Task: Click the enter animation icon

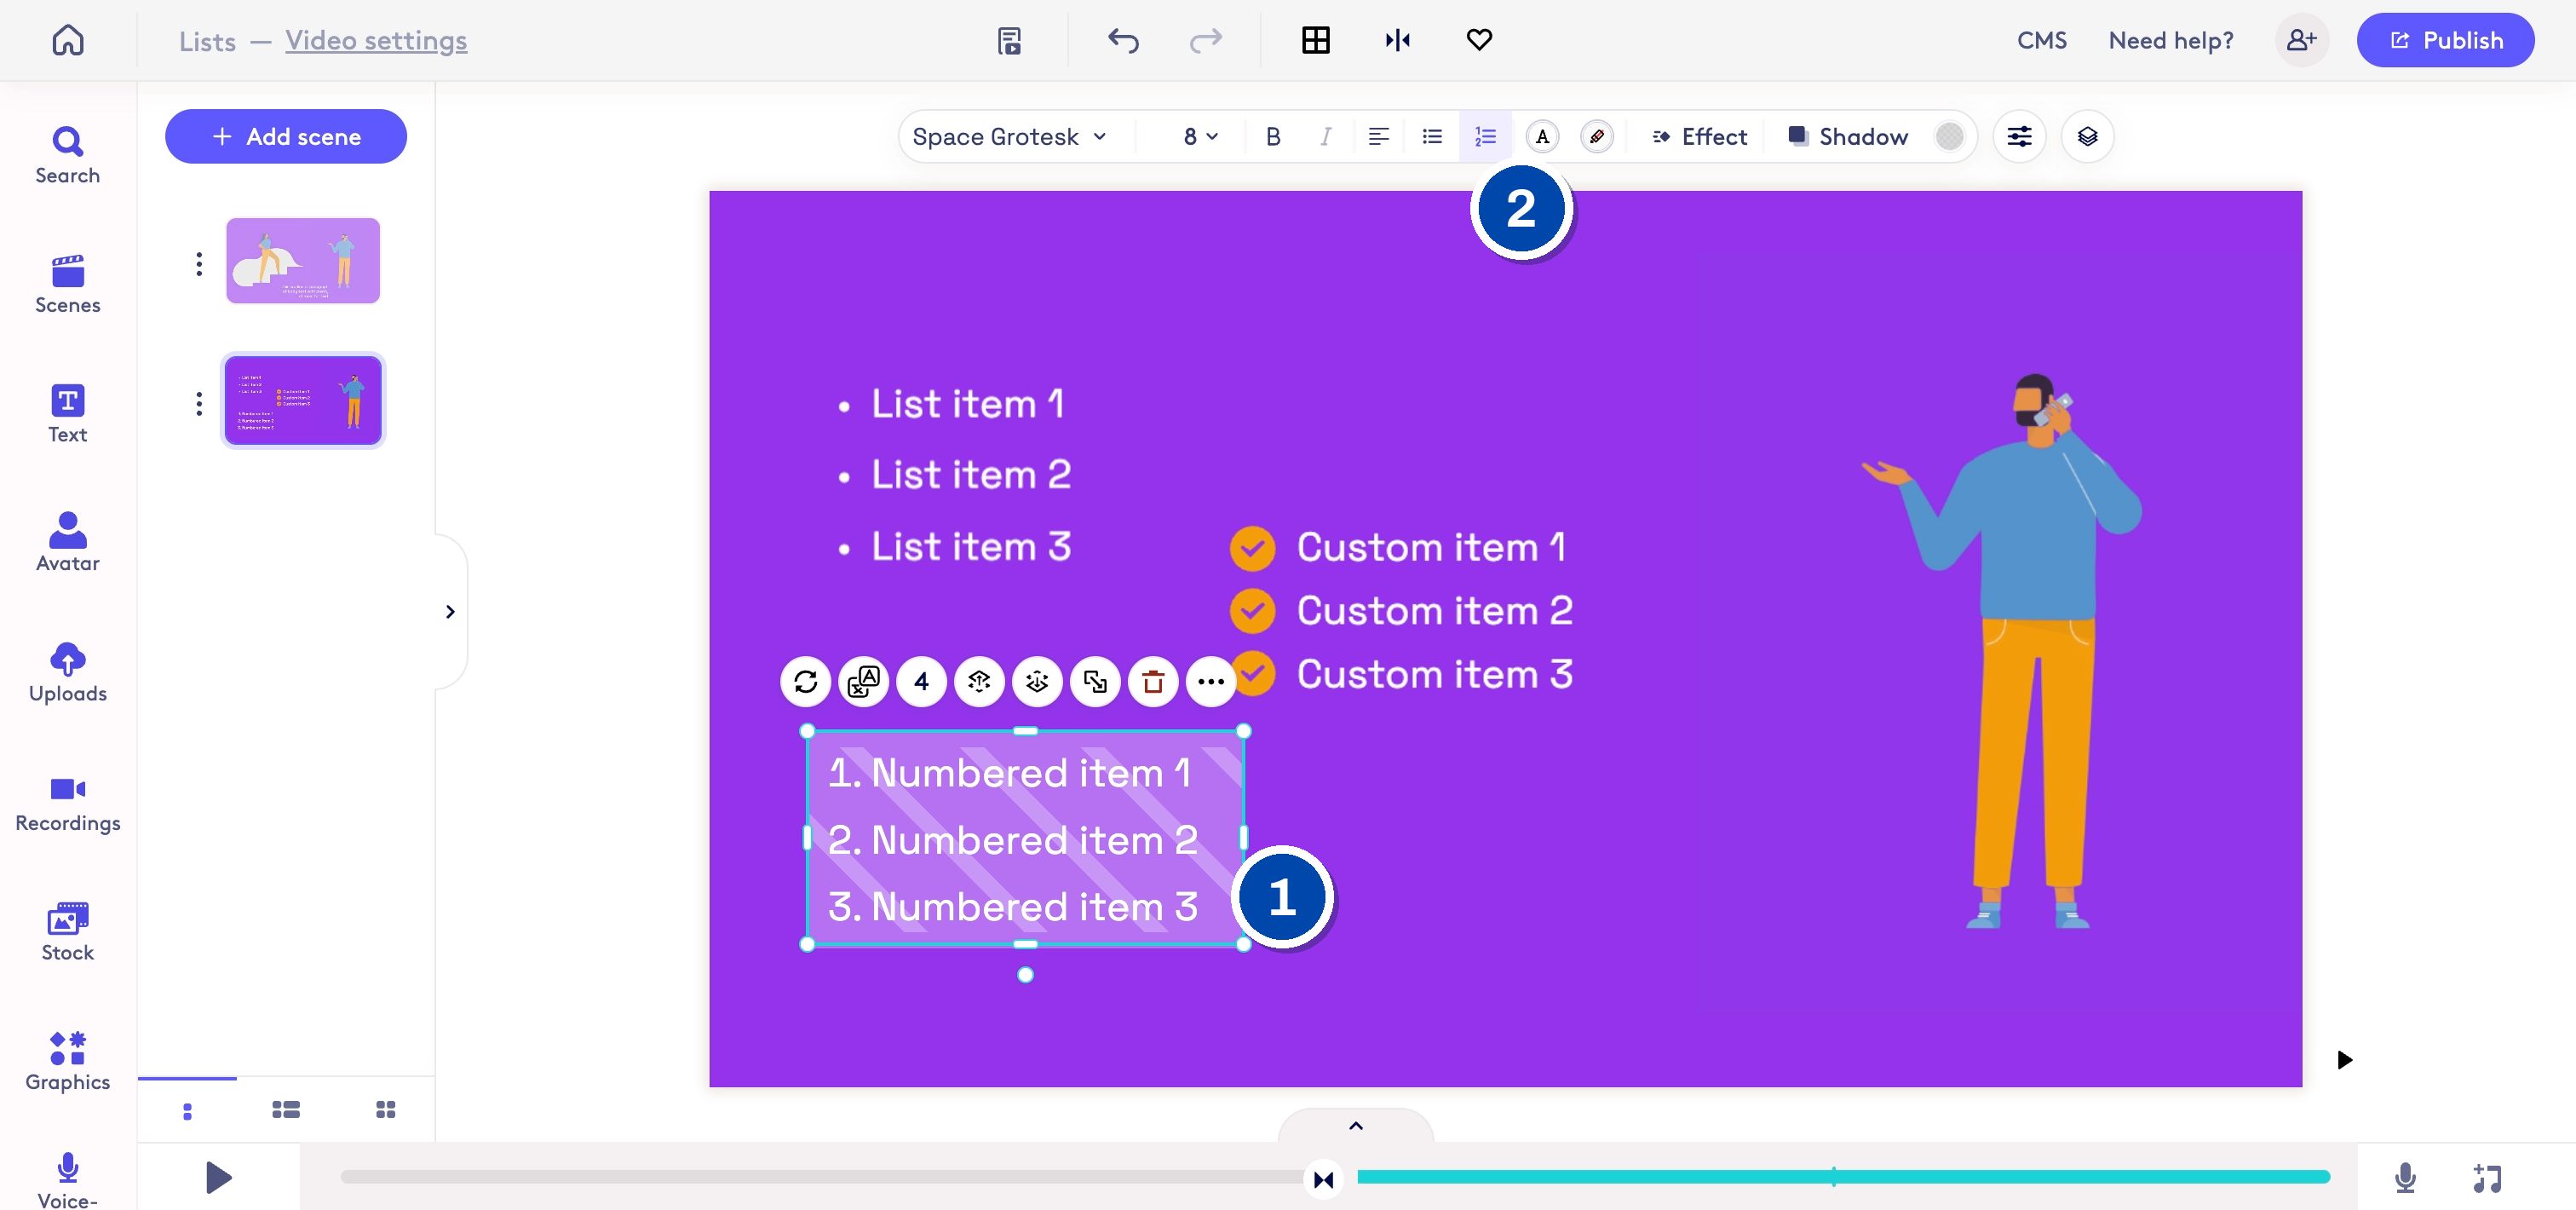Action: click(980, 682)
